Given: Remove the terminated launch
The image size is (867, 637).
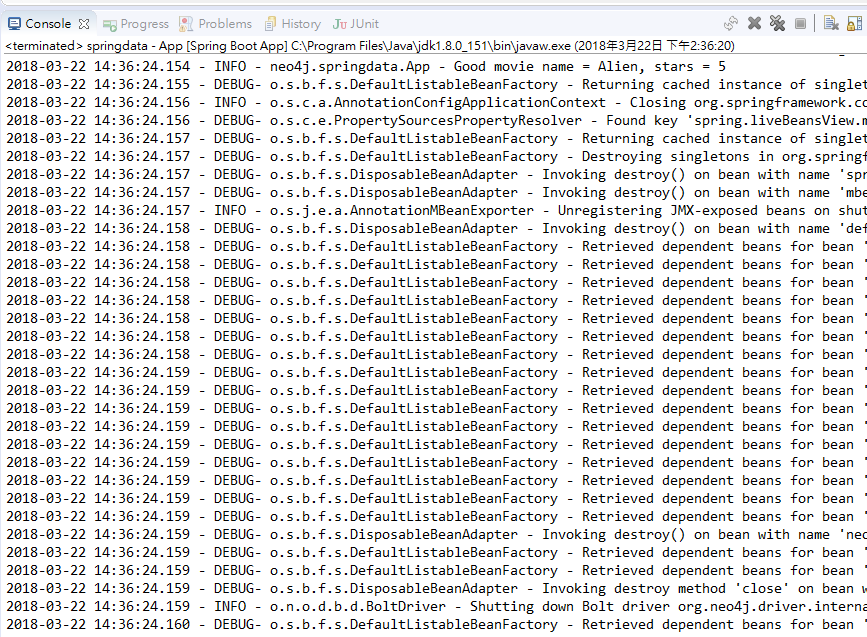Looking at the screenshot, I should (753, 22).
